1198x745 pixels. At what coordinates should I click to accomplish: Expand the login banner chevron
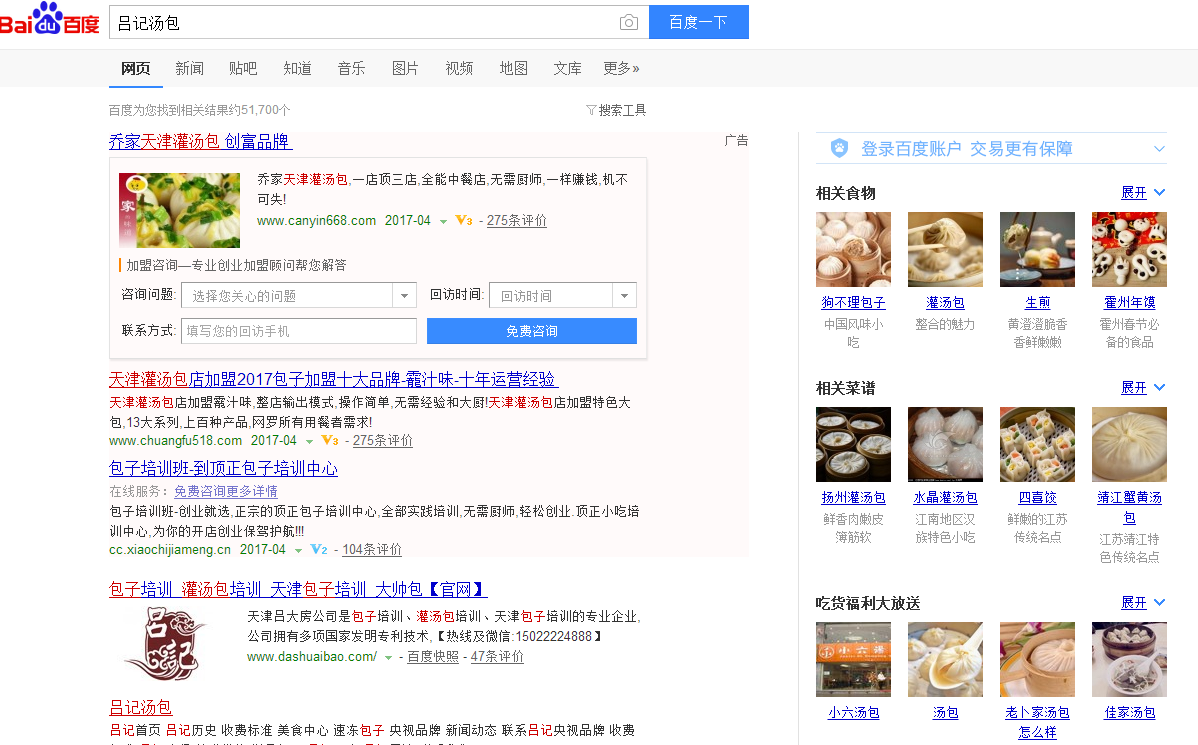1159,148
